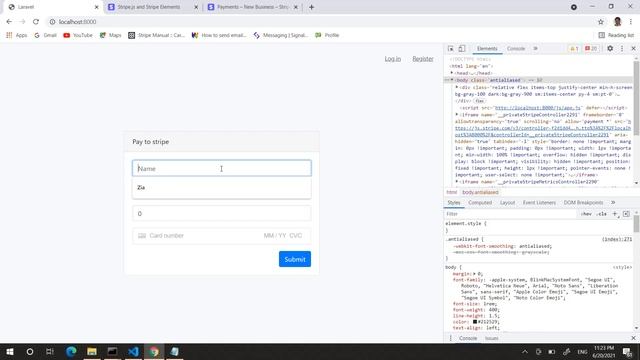The height and width of the screenshot is (360, 640).
Task: Open DevTools three-dot customize menu
Action: point(622,48)
